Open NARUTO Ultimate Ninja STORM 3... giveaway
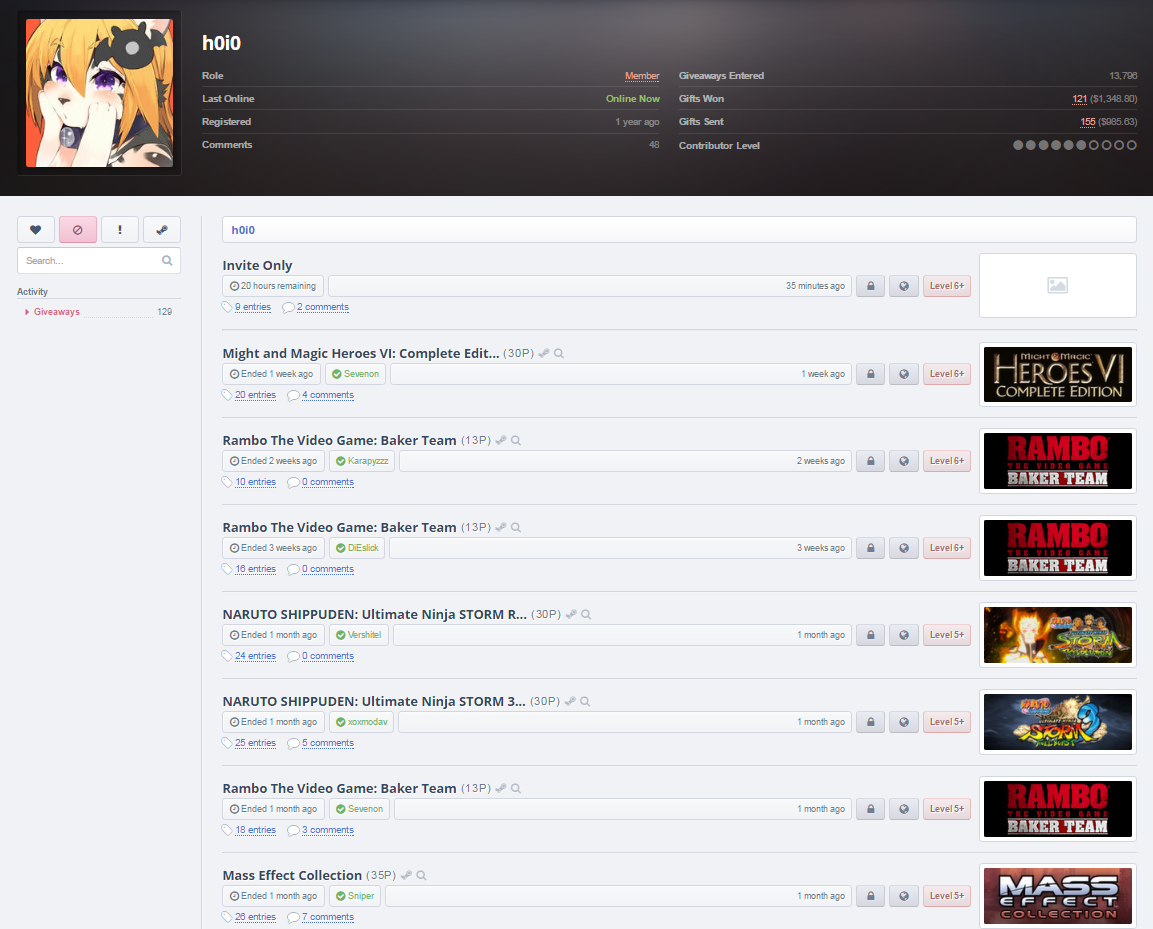 [x=374, y=701]
